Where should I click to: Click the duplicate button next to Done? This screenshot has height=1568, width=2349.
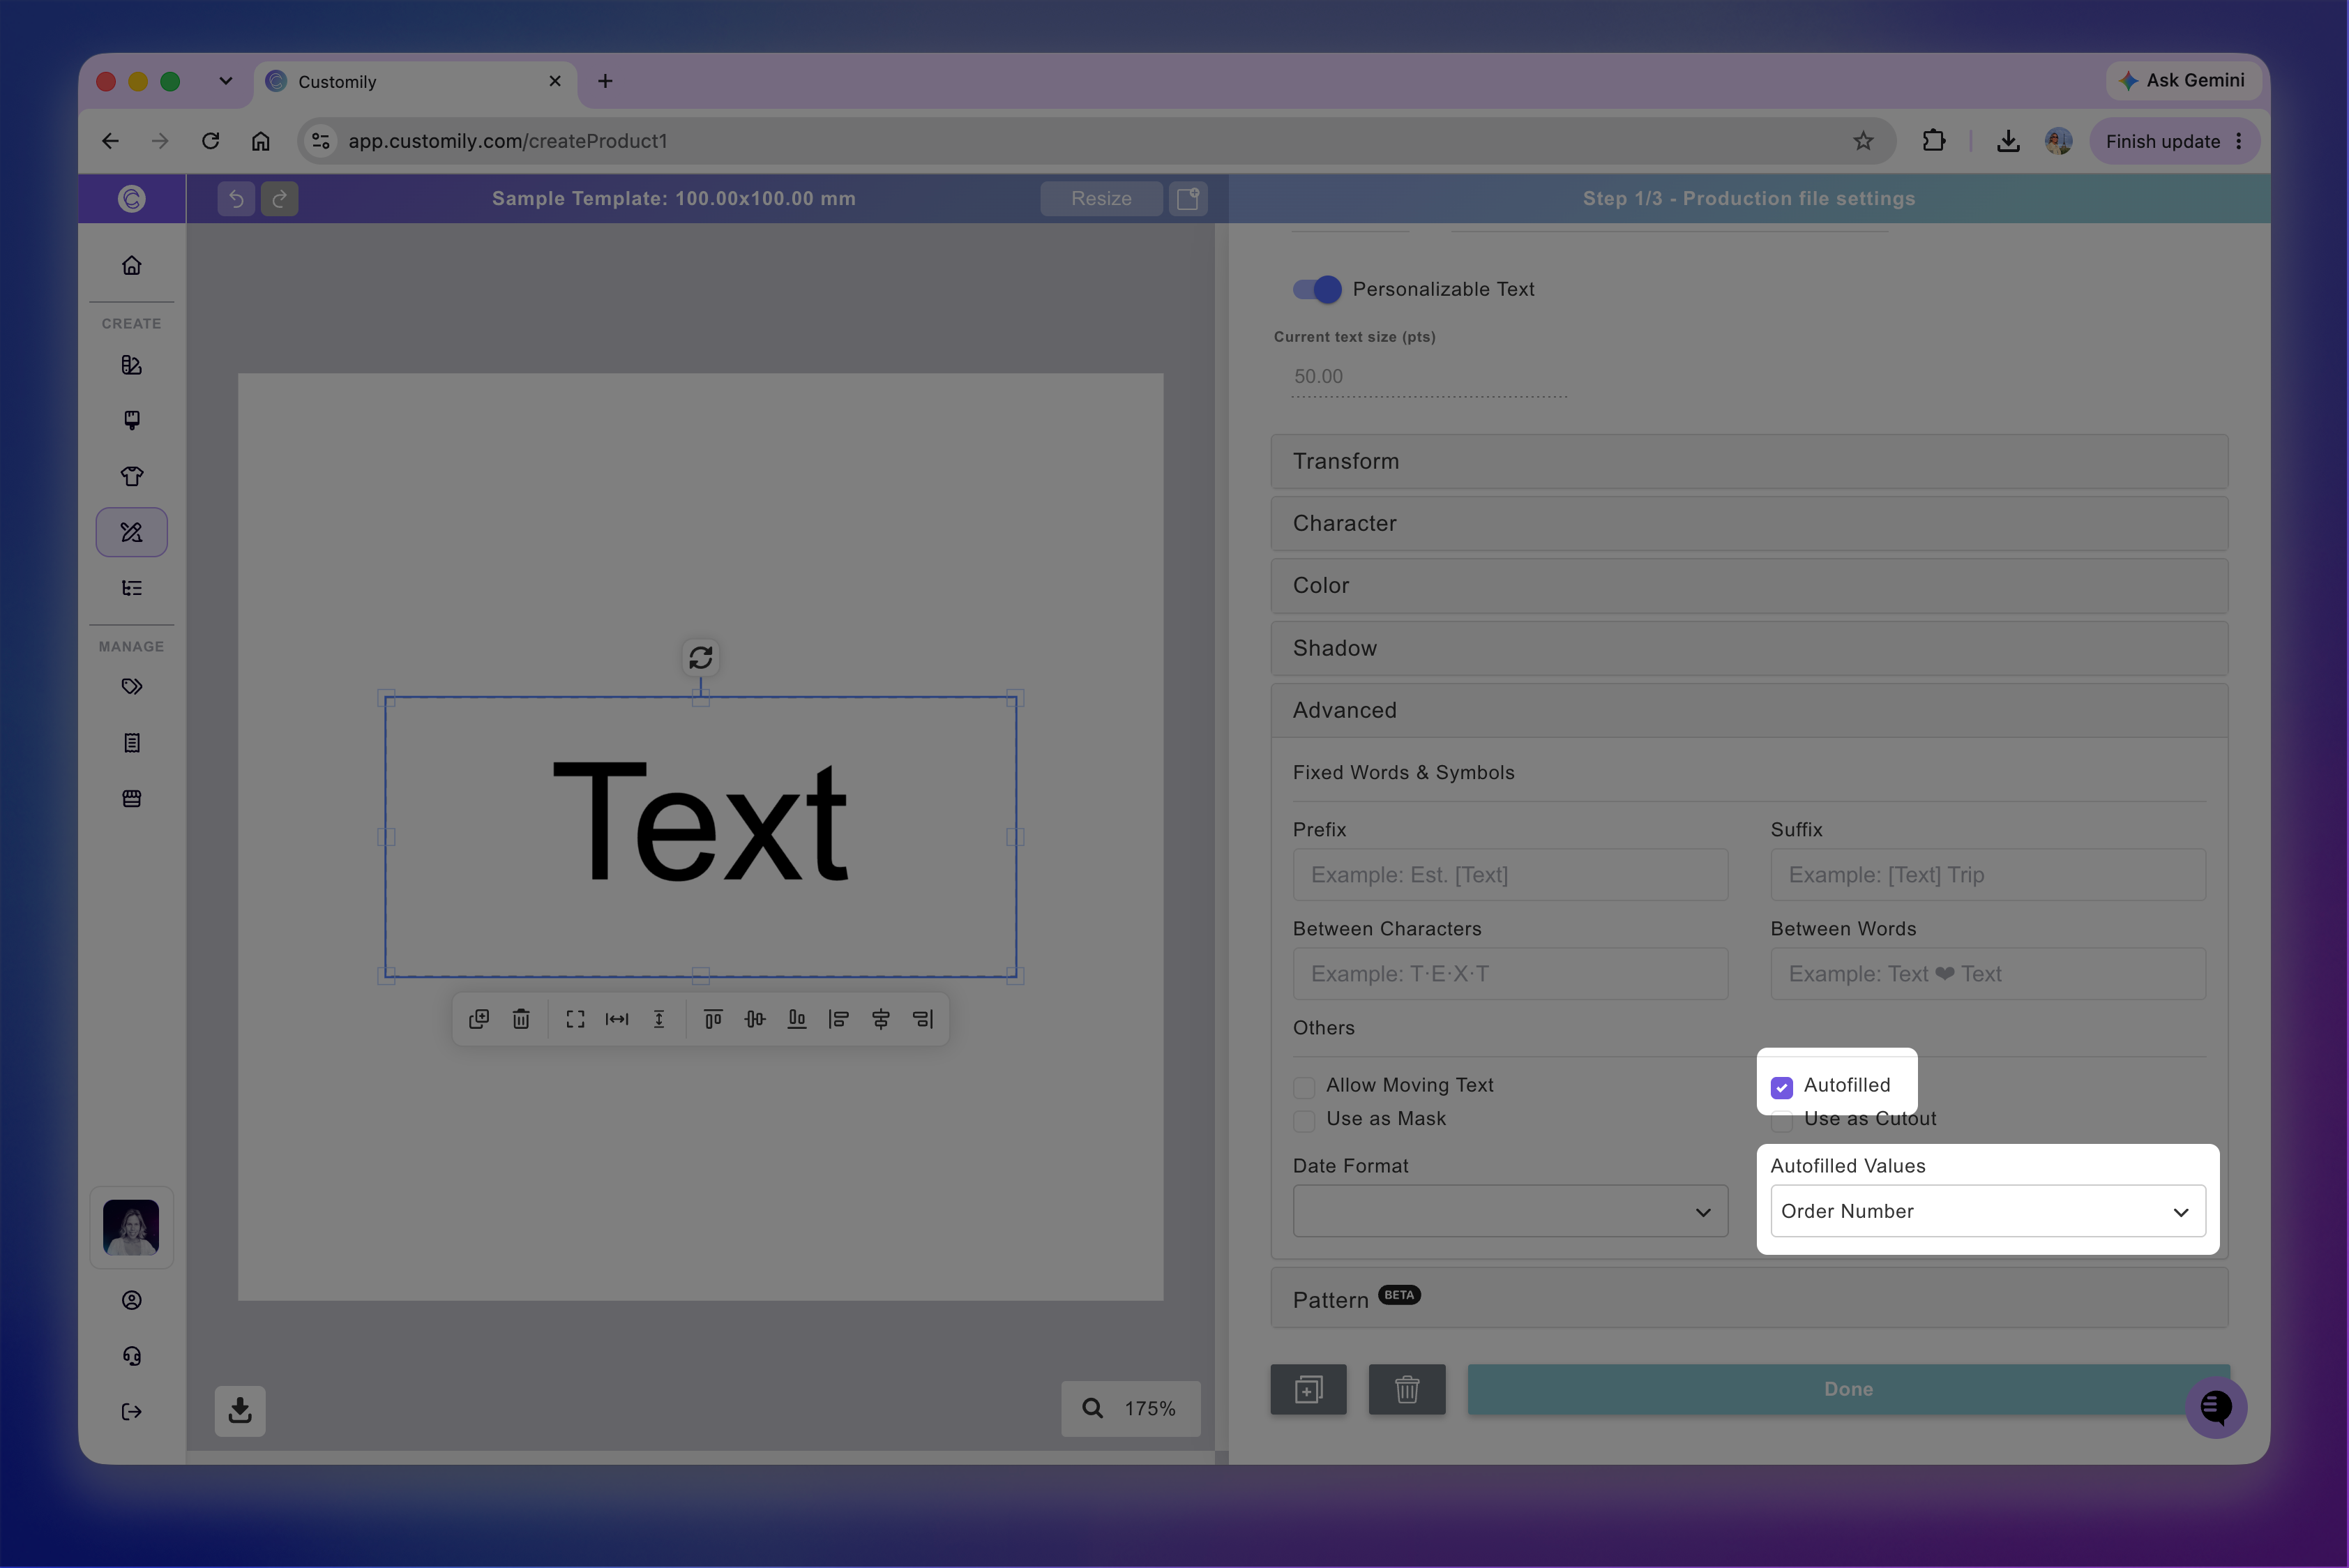point(1308,1389)
